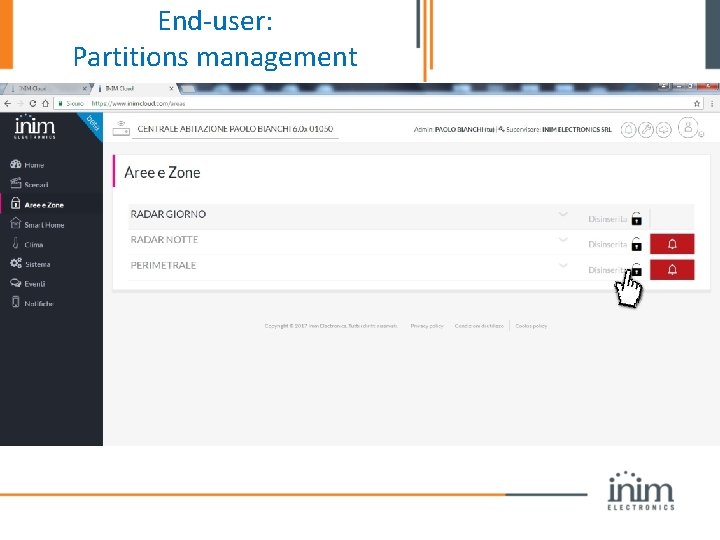
Task: Click the RADAR GIORNO area name
Action: coord(168,214)
